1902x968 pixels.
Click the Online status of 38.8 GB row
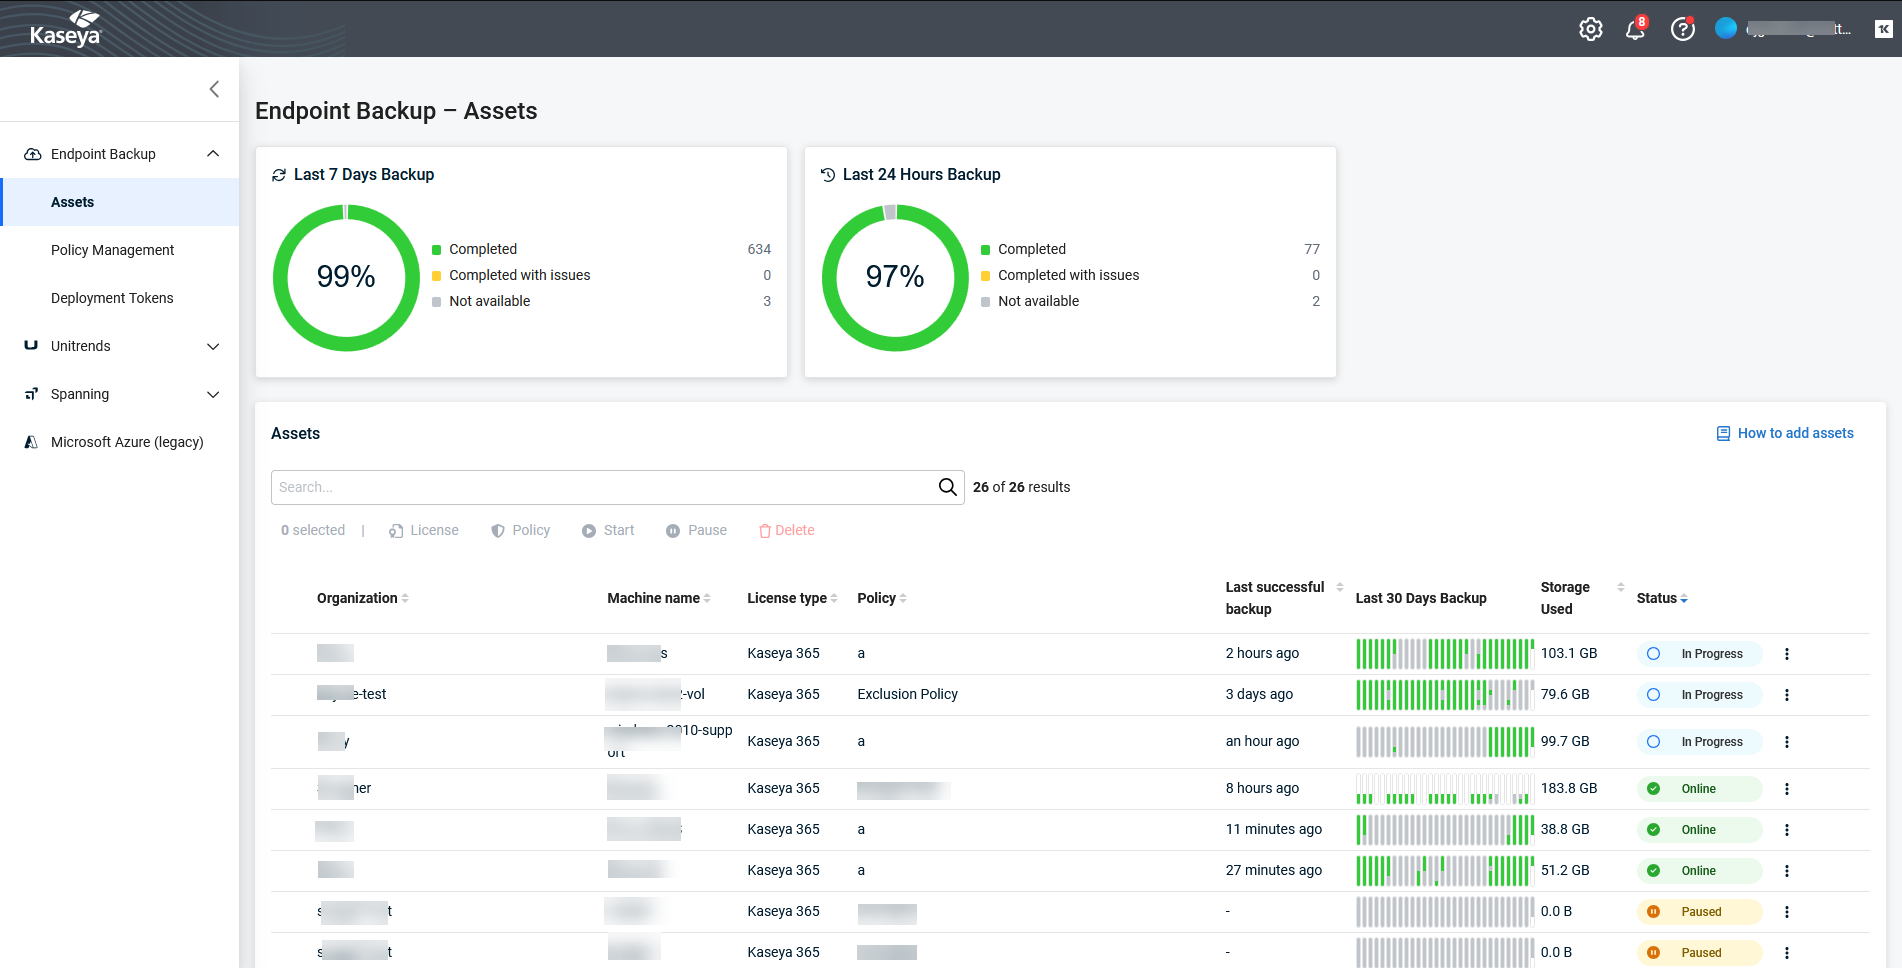coord(1700,830)
